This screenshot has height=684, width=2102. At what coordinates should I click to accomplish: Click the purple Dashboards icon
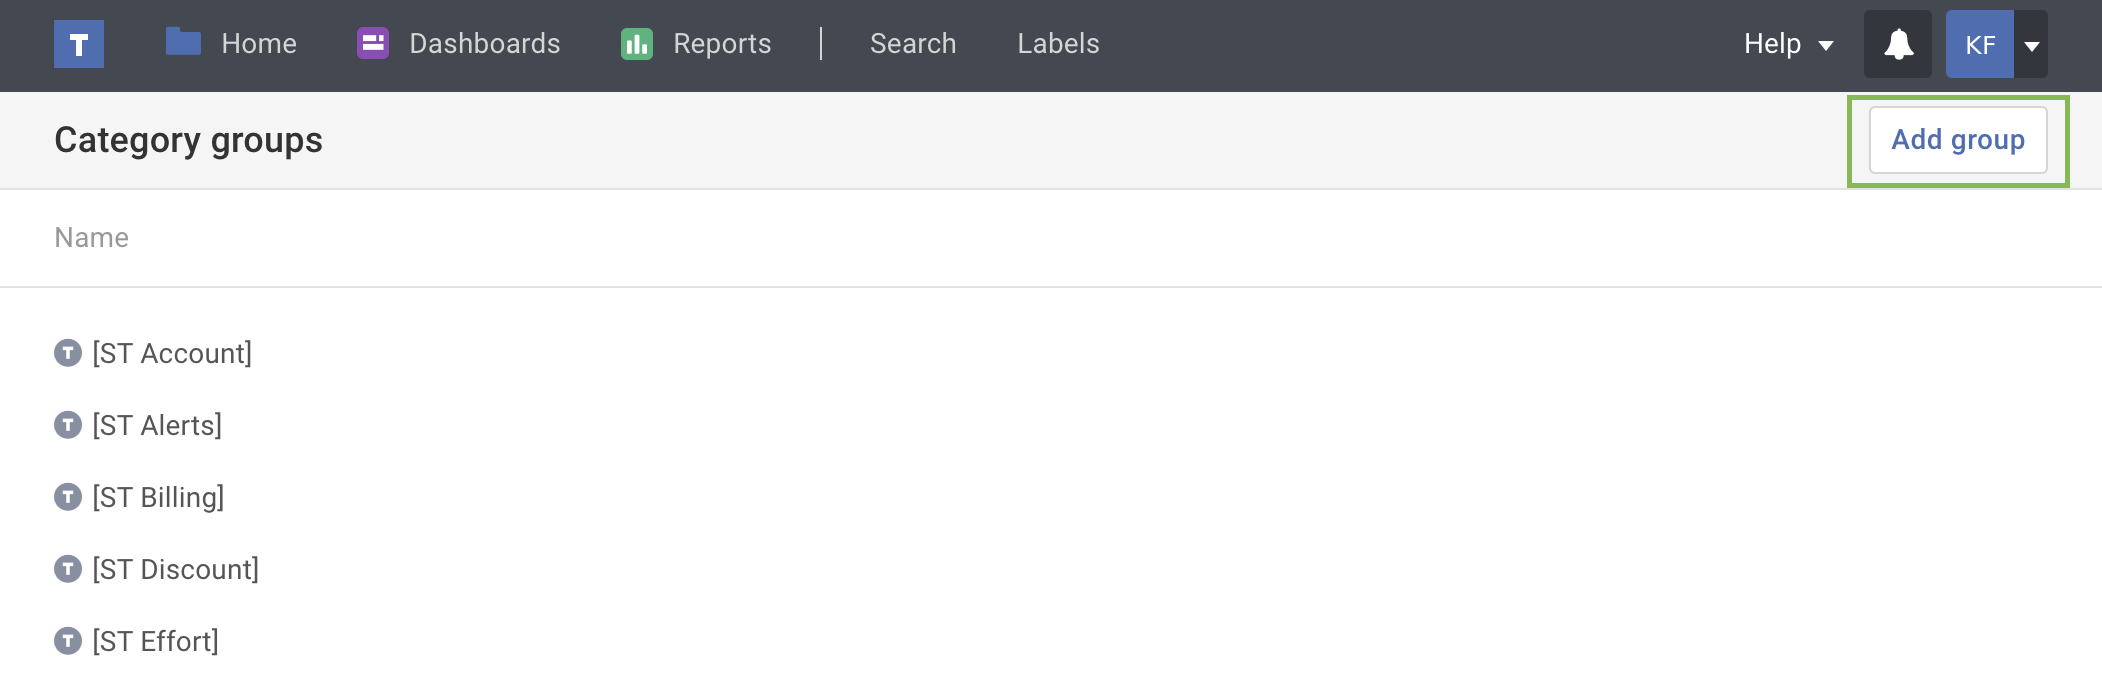pos(373,43)
